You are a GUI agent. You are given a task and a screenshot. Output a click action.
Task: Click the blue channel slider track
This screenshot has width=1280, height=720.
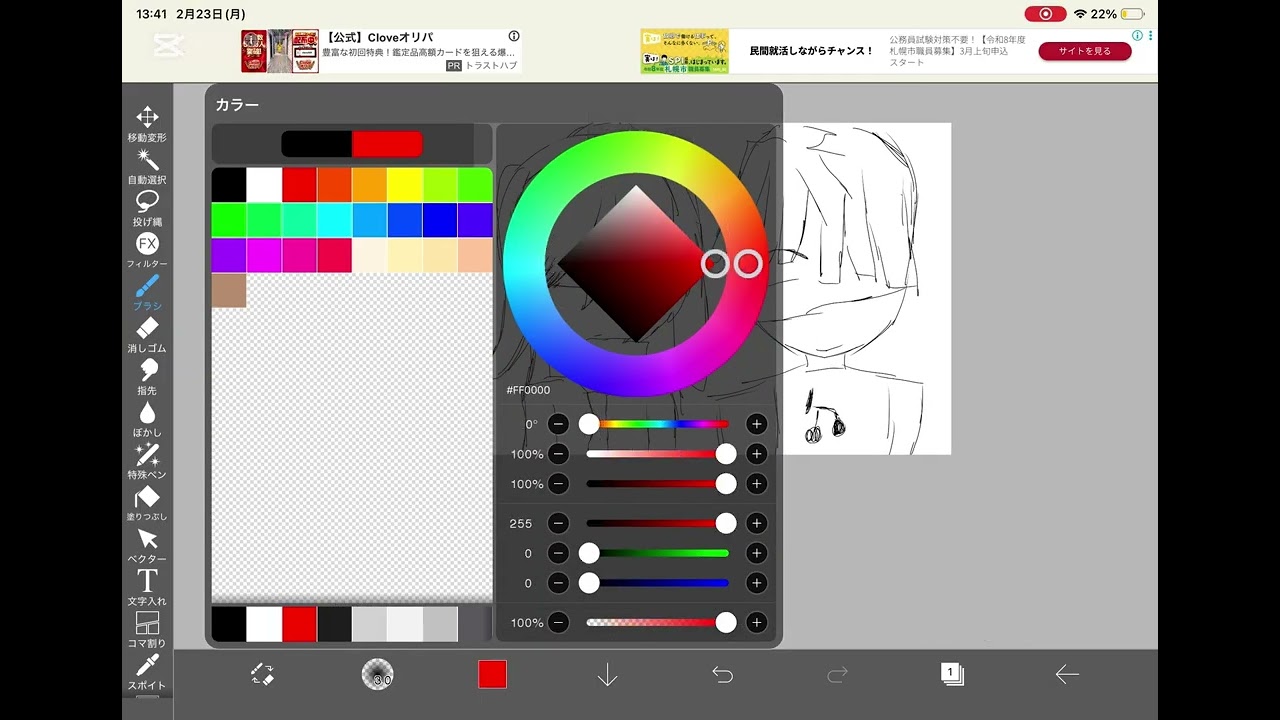click(657, 583)
